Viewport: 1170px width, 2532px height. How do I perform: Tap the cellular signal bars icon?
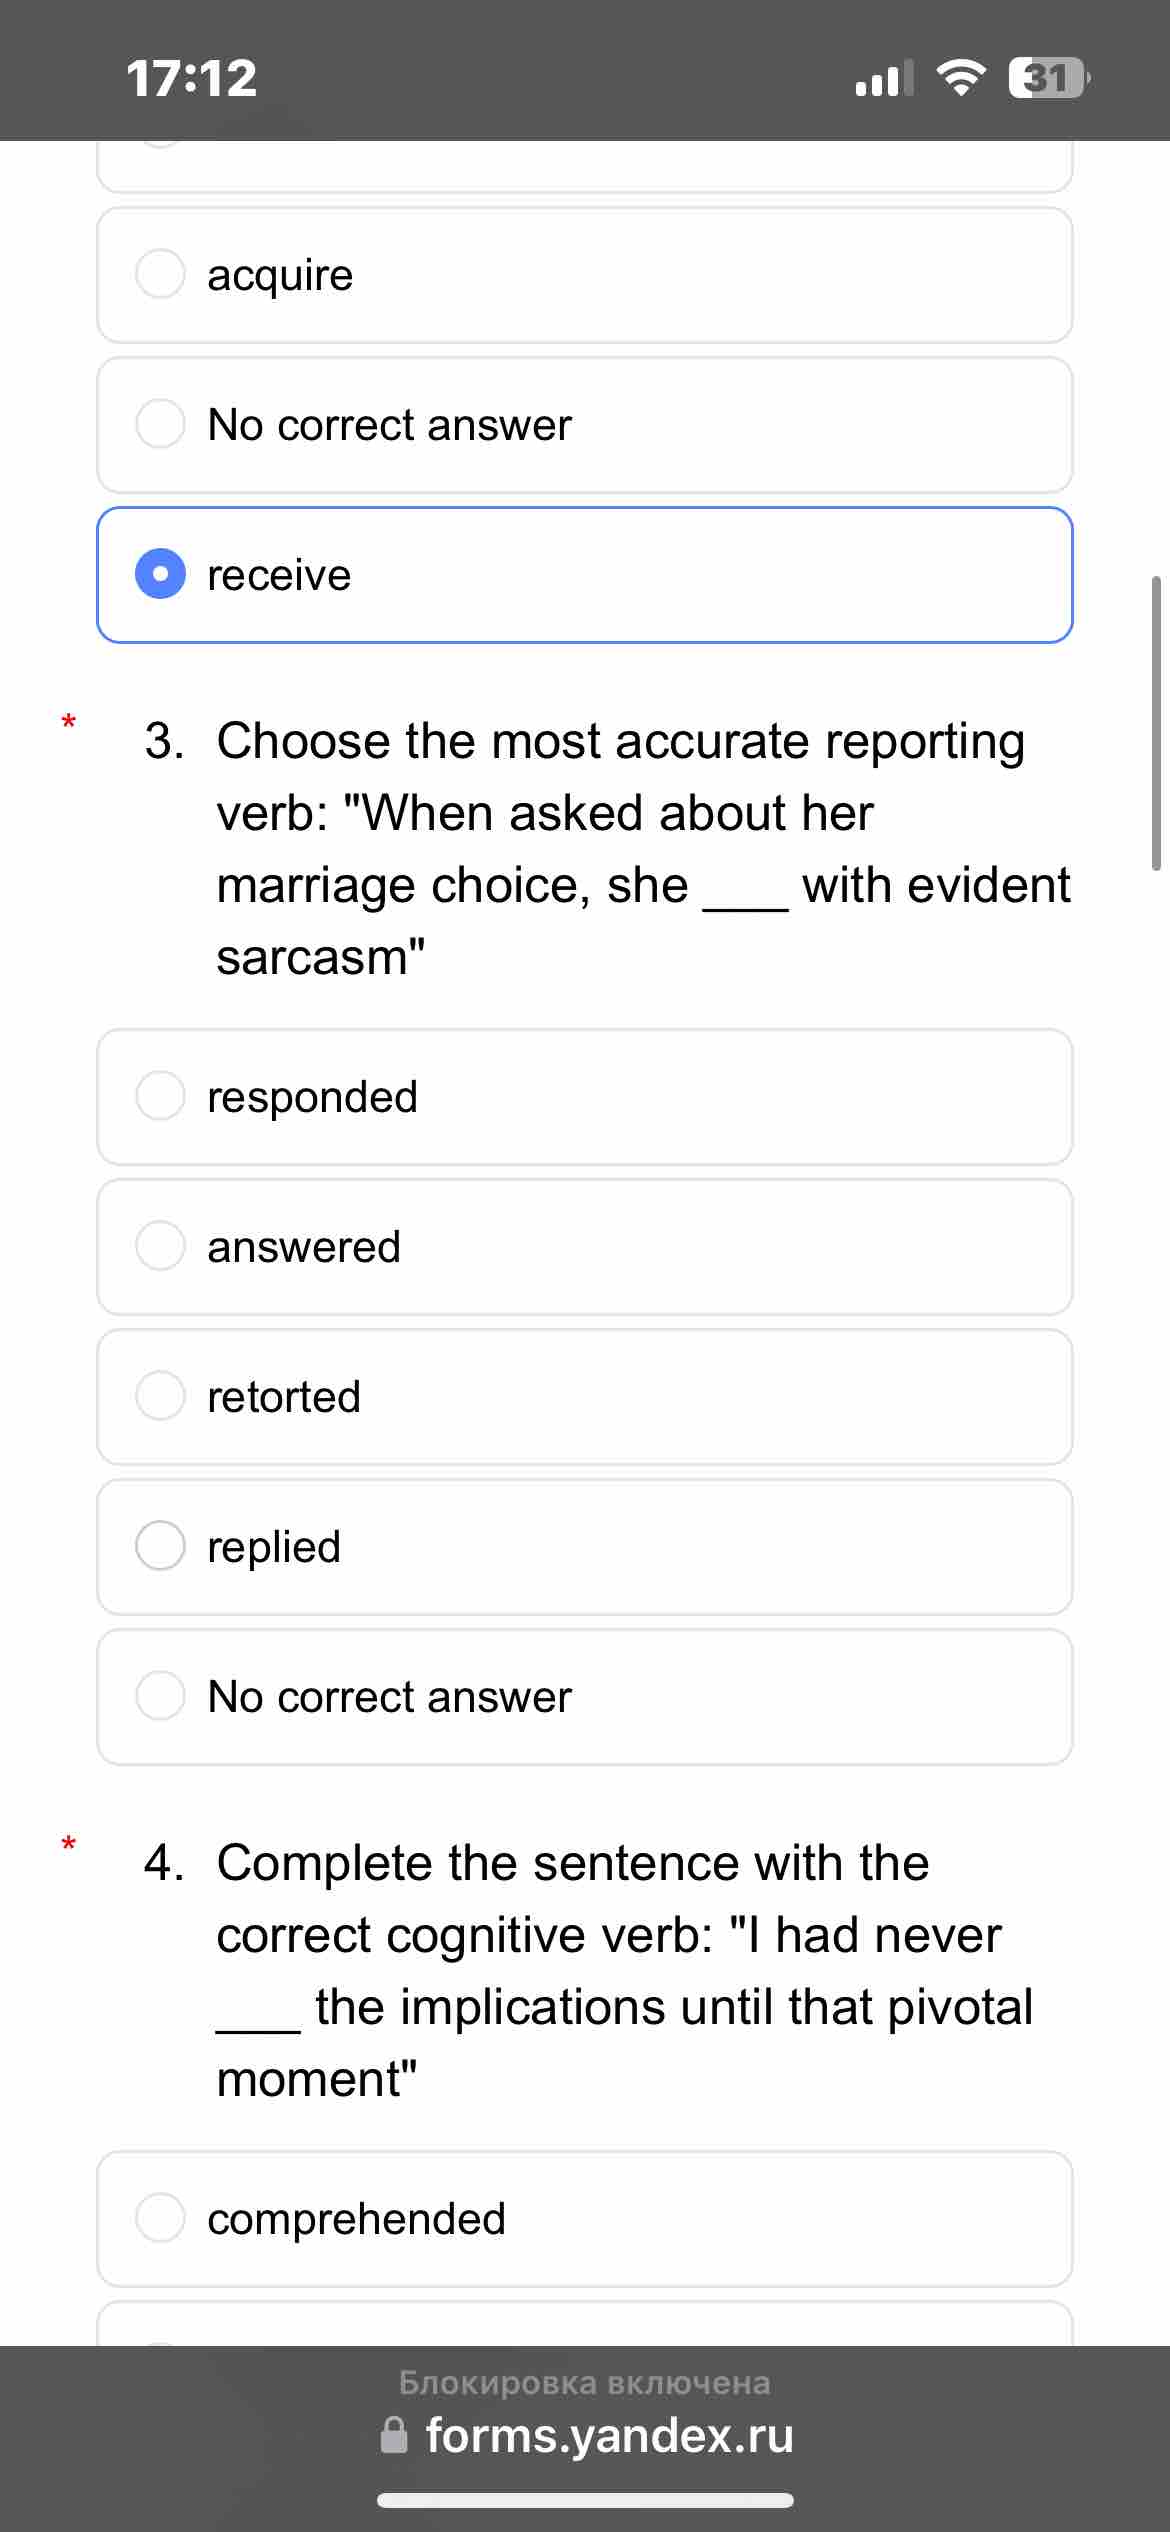(x=883, y=78)
